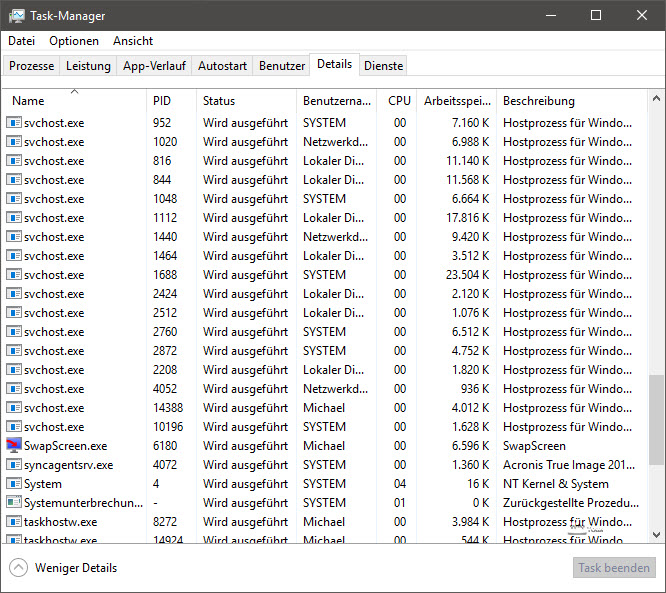Click PID cell 14388
The height and width of the screenshot is (593, 666).
tap(168, 408)
